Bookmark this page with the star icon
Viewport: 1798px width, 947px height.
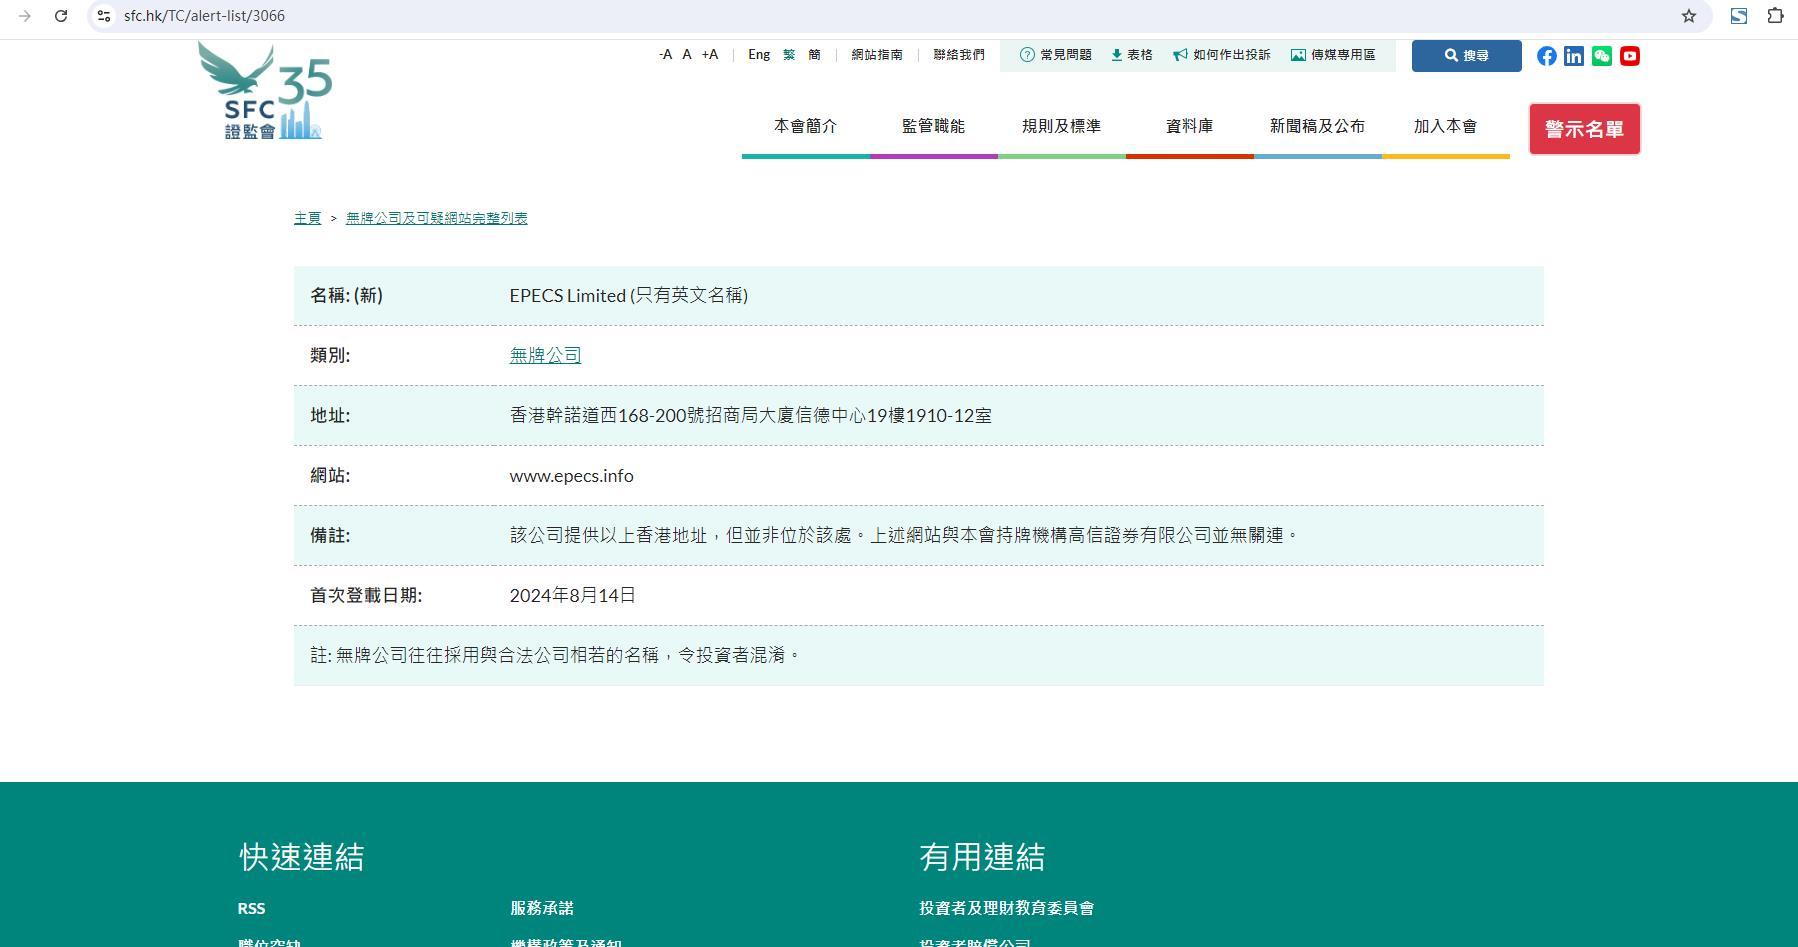click(x=1689, y=16)
